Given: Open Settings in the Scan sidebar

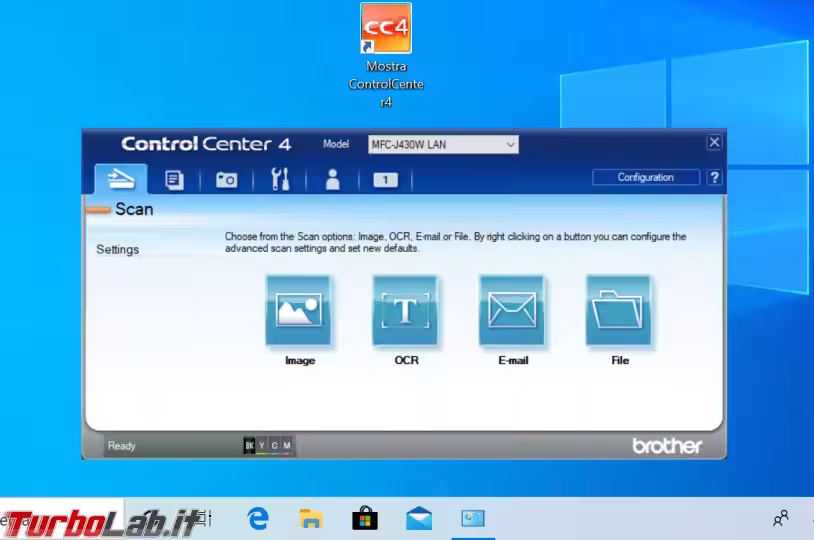Looking at the screenshot, I should click(x=118, y=249).
